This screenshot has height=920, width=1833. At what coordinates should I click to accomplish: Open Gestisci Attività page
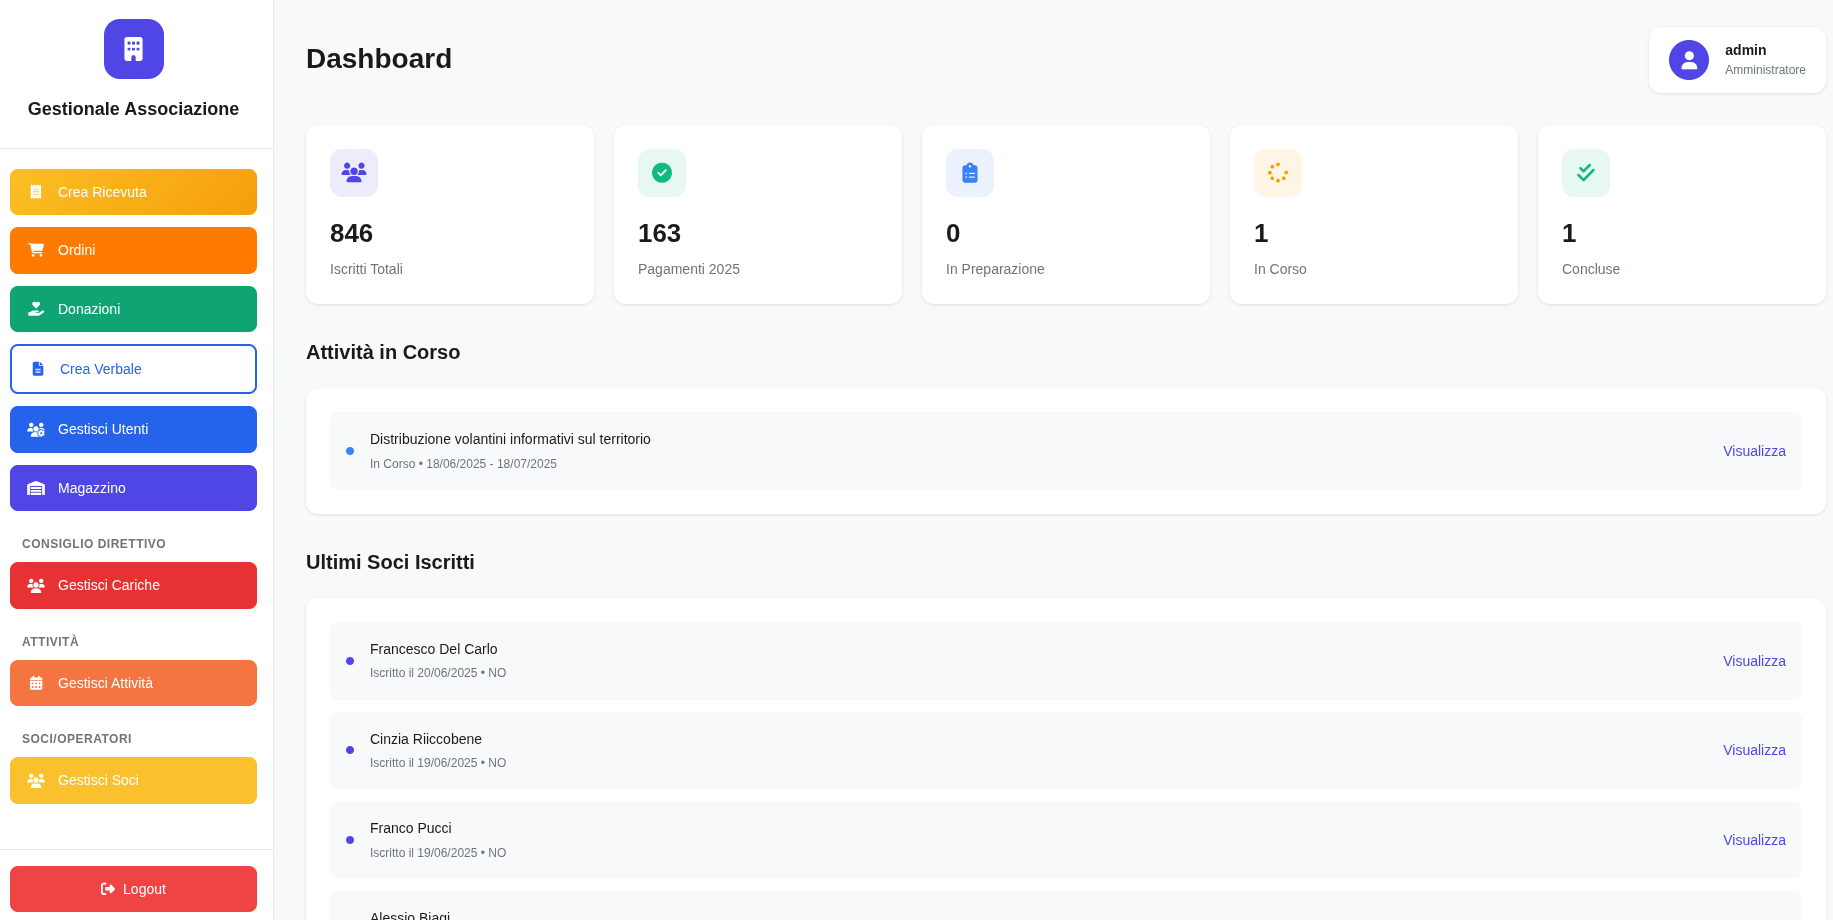[x=133, y=683]
